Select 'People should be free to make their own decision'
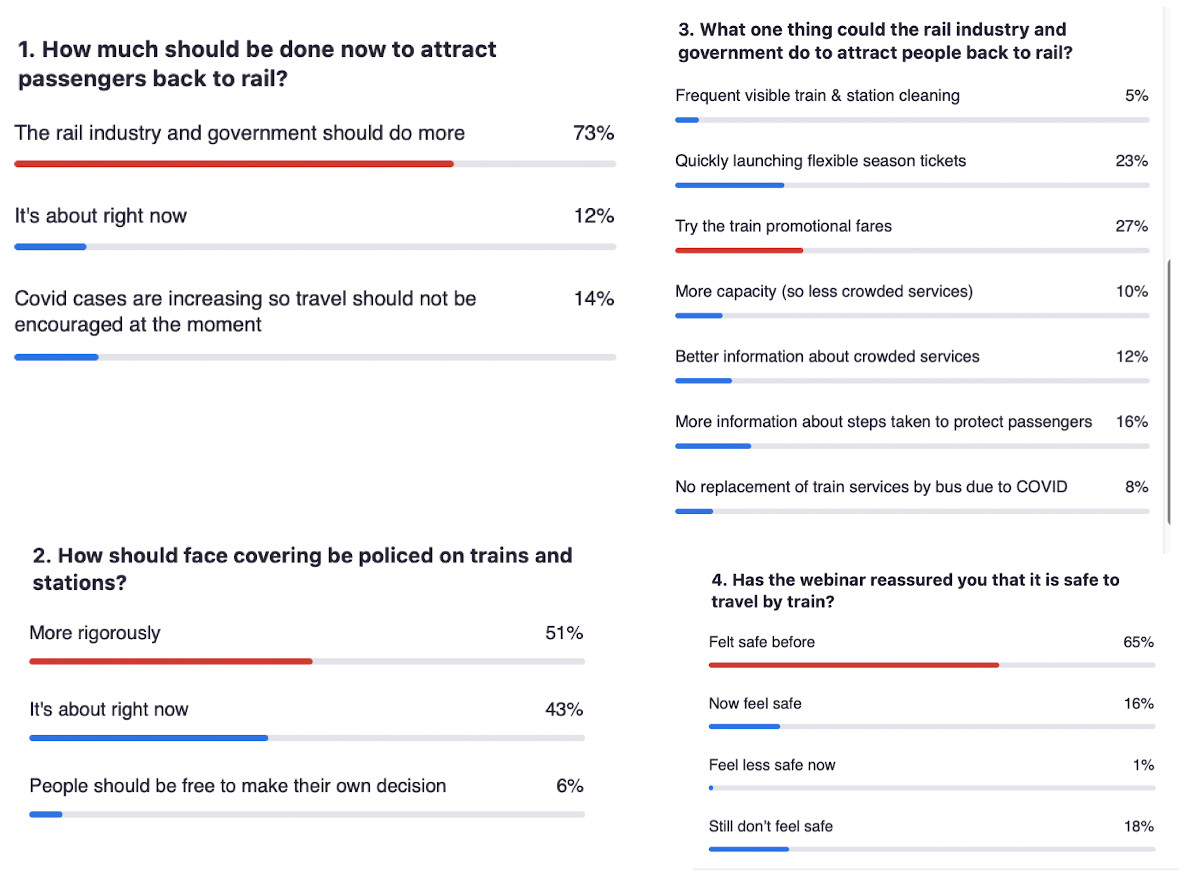The width and height of the screenshot is (1200, 871). pos(238,786)
